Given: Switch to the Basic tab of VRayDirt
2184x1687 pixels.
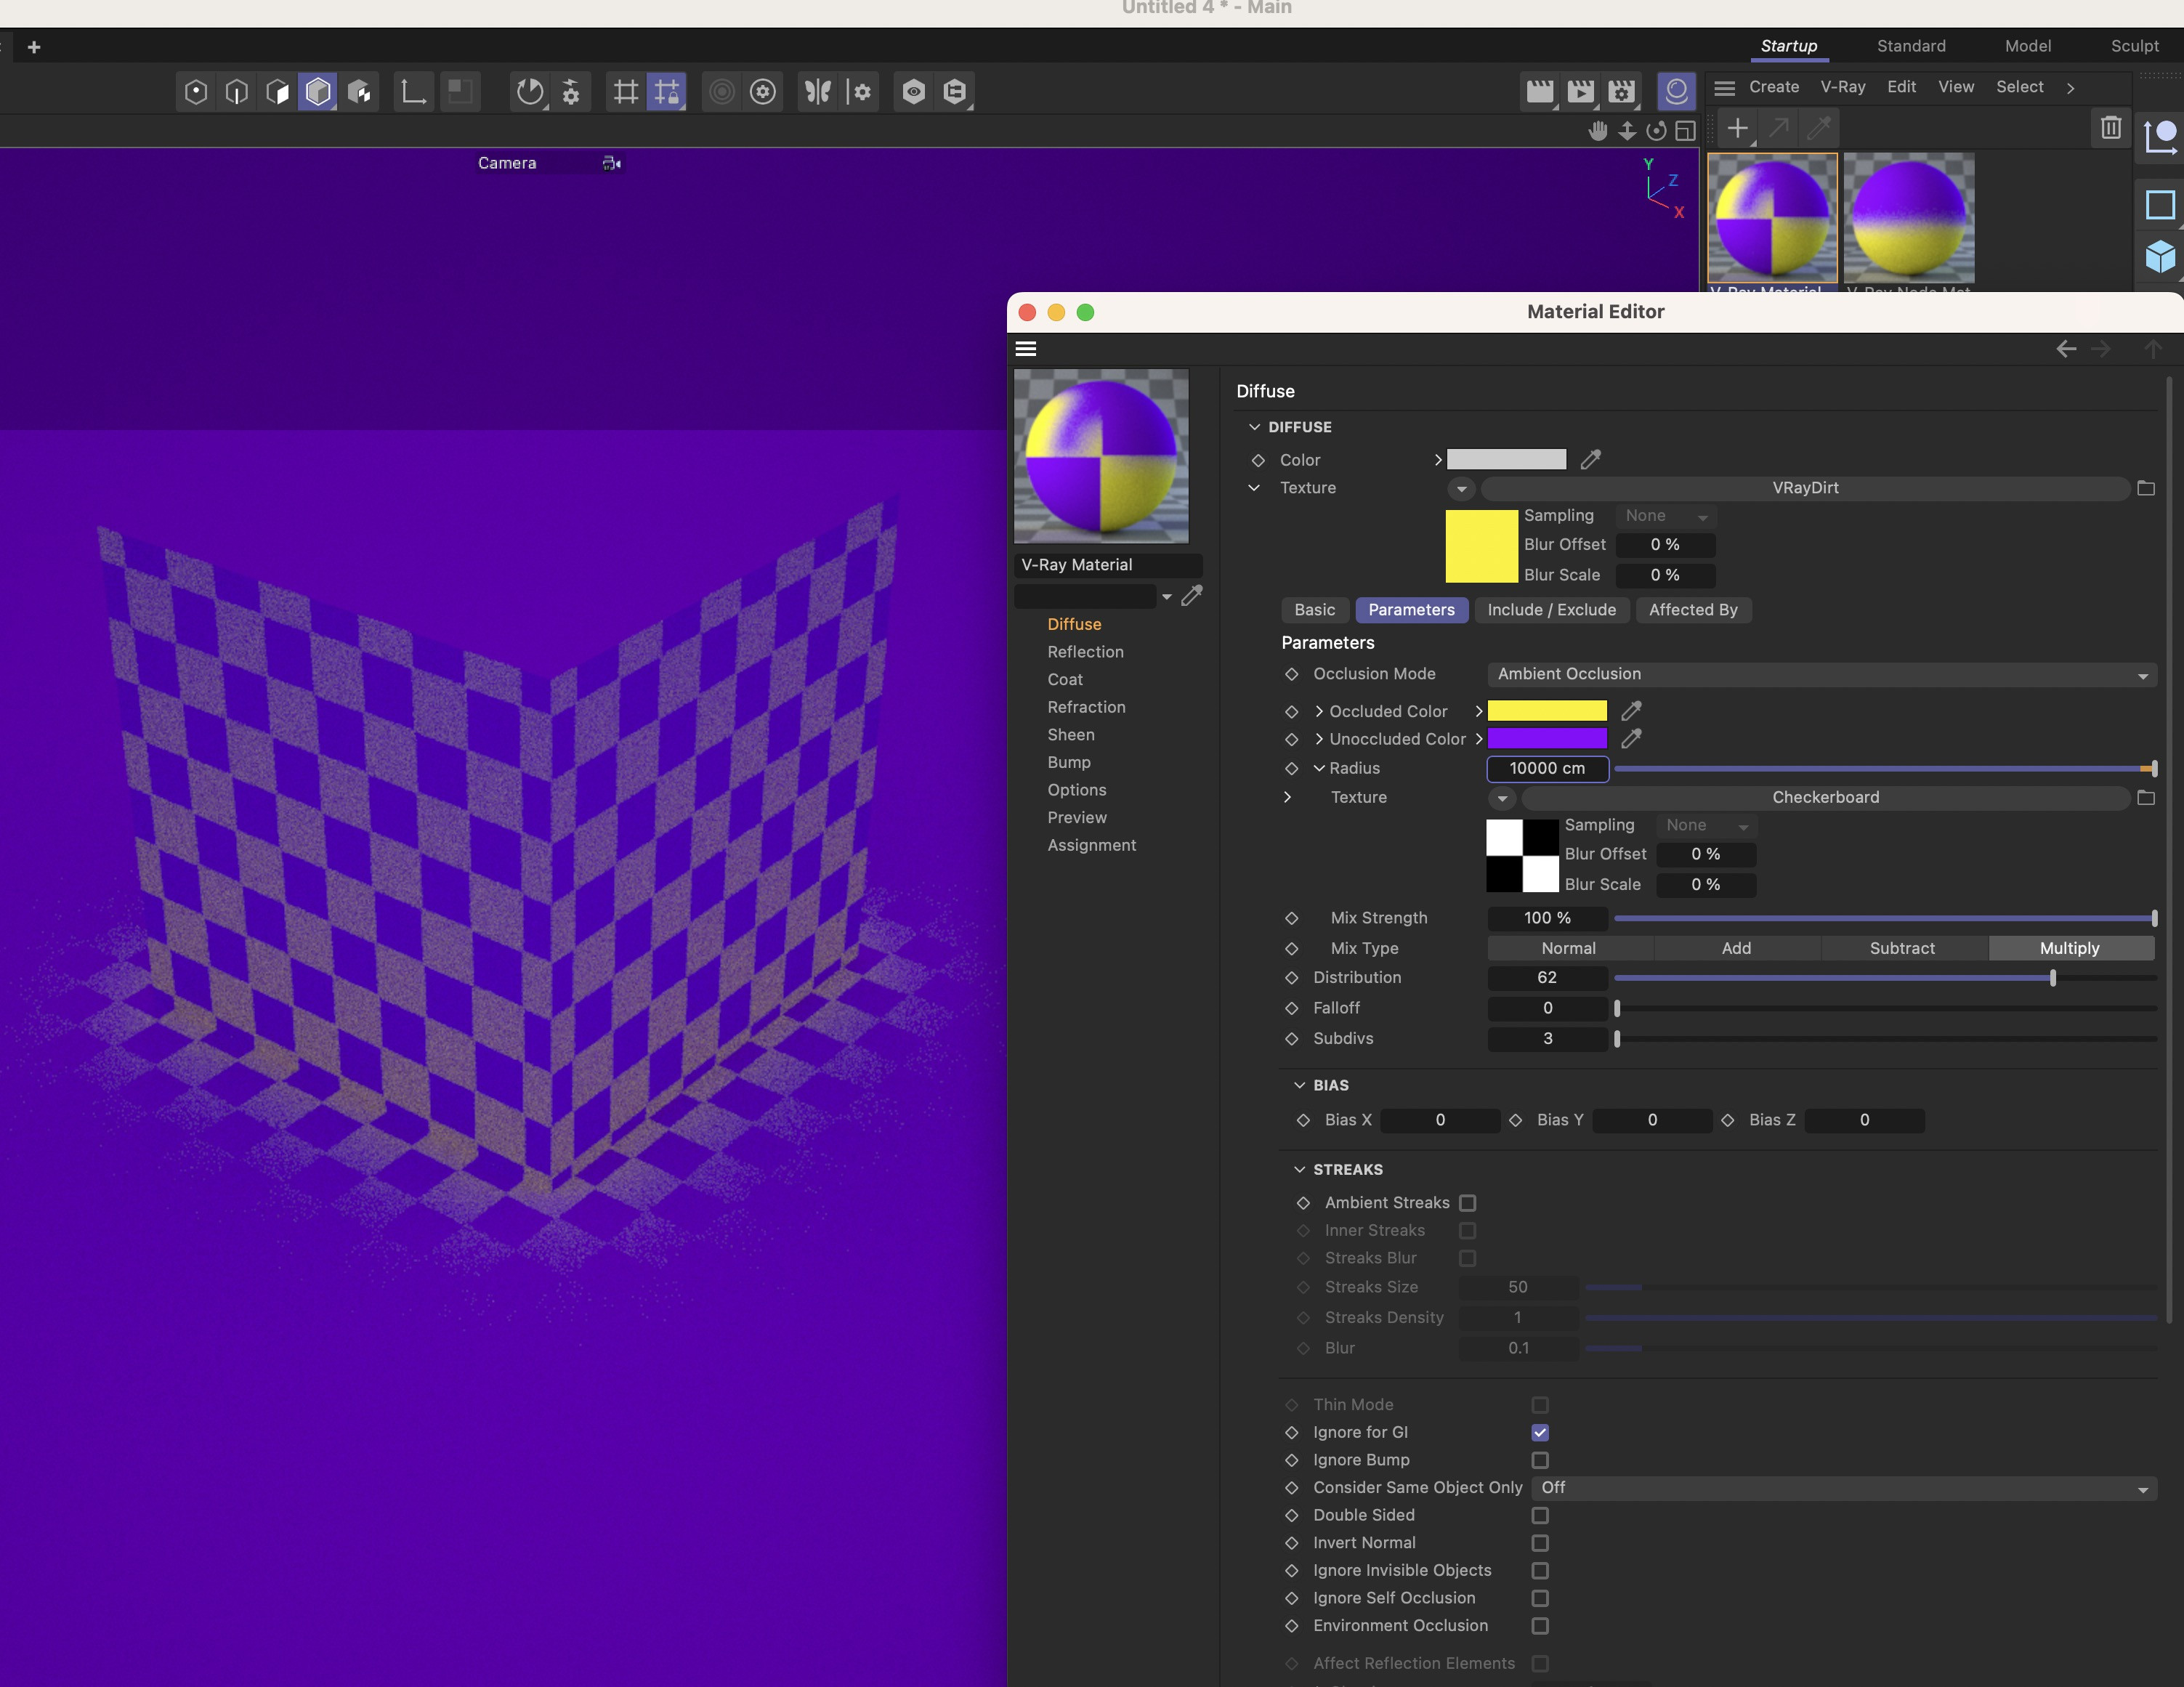Looking at the screenshot, I should (x=1314, y=610).
